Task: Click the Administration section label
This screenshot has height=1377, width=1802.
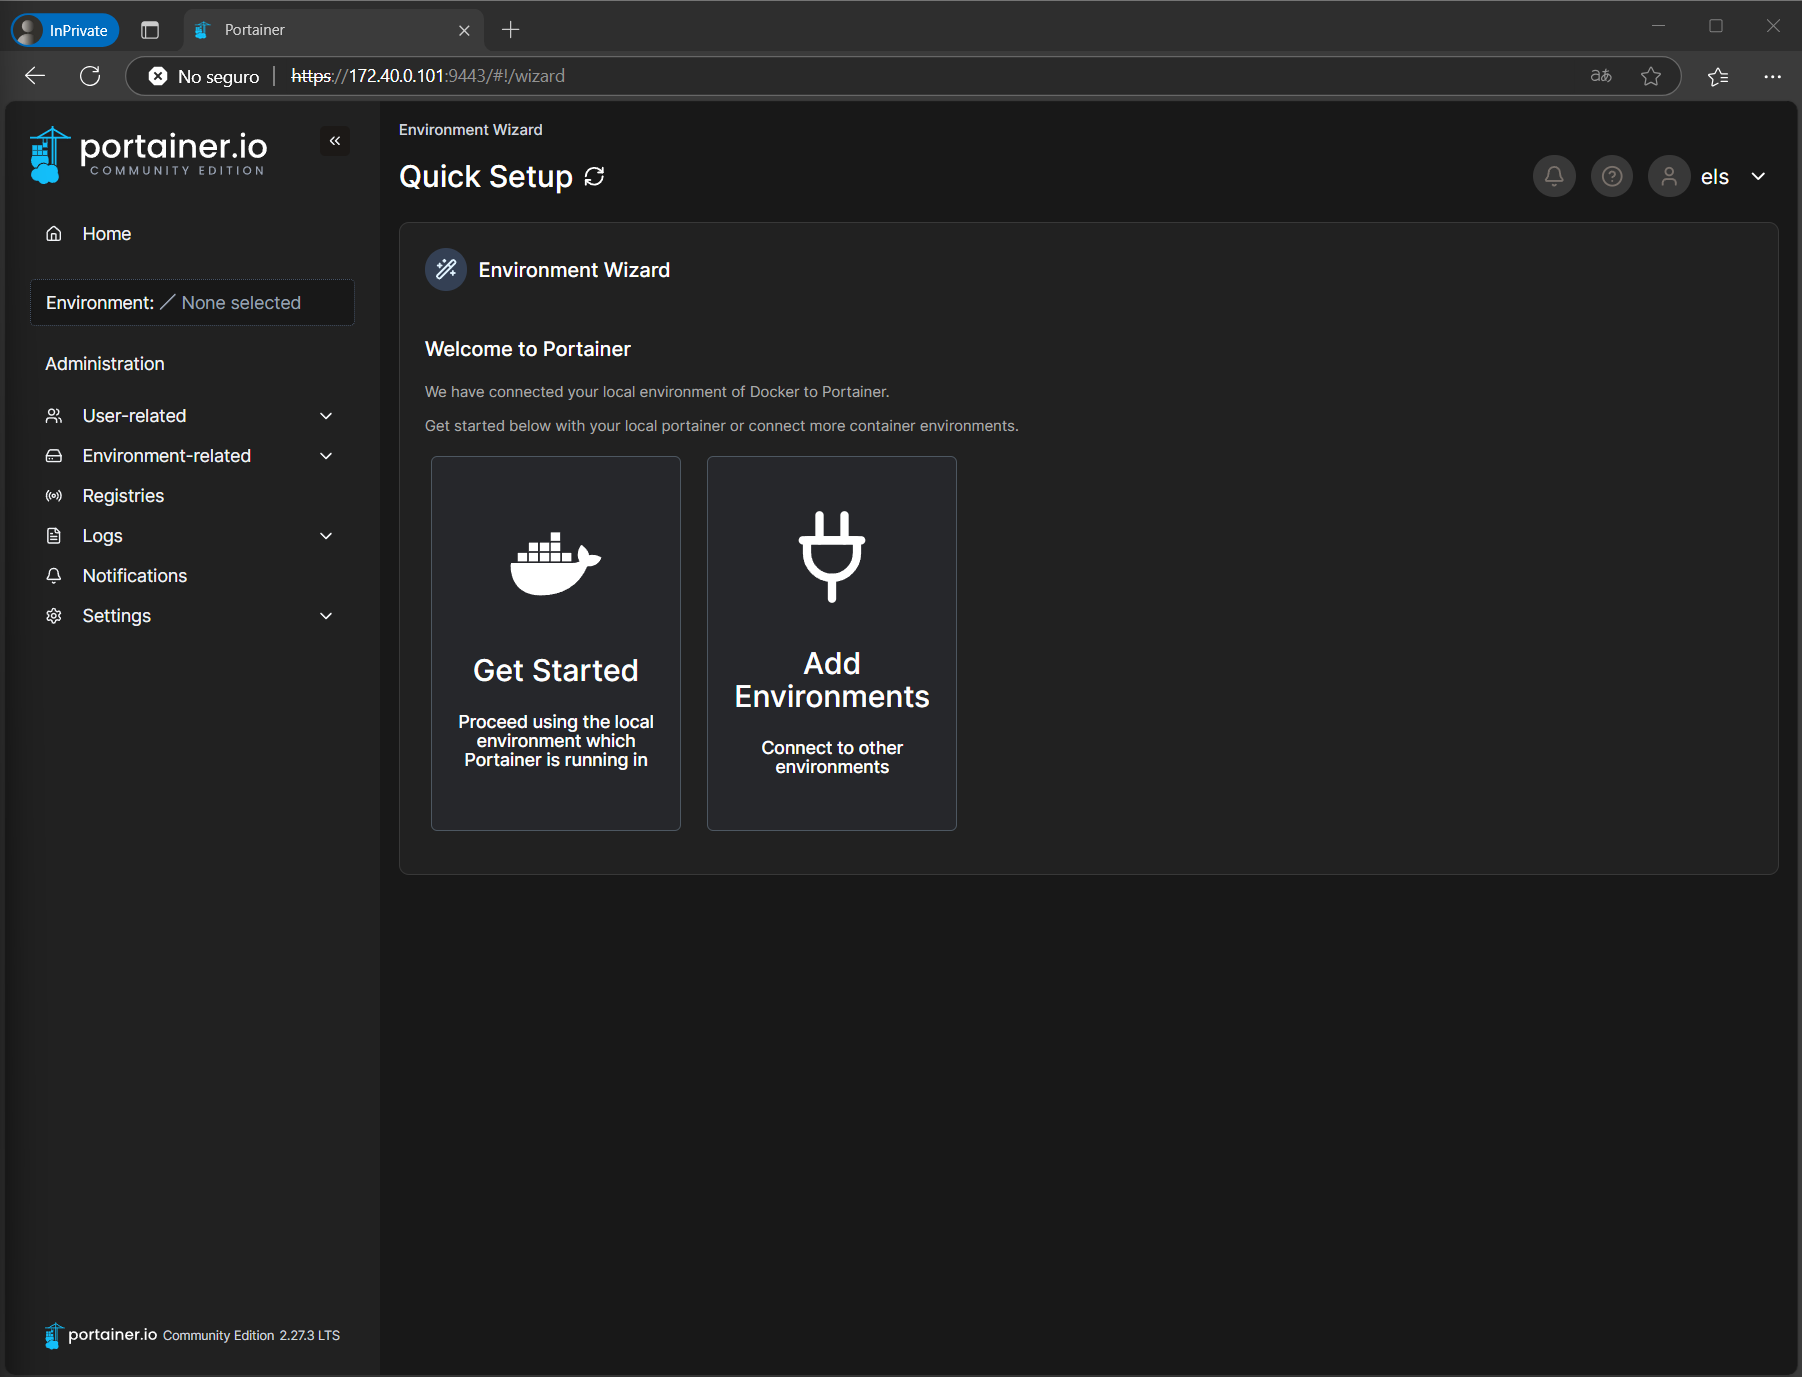Action: click(105, 364)
